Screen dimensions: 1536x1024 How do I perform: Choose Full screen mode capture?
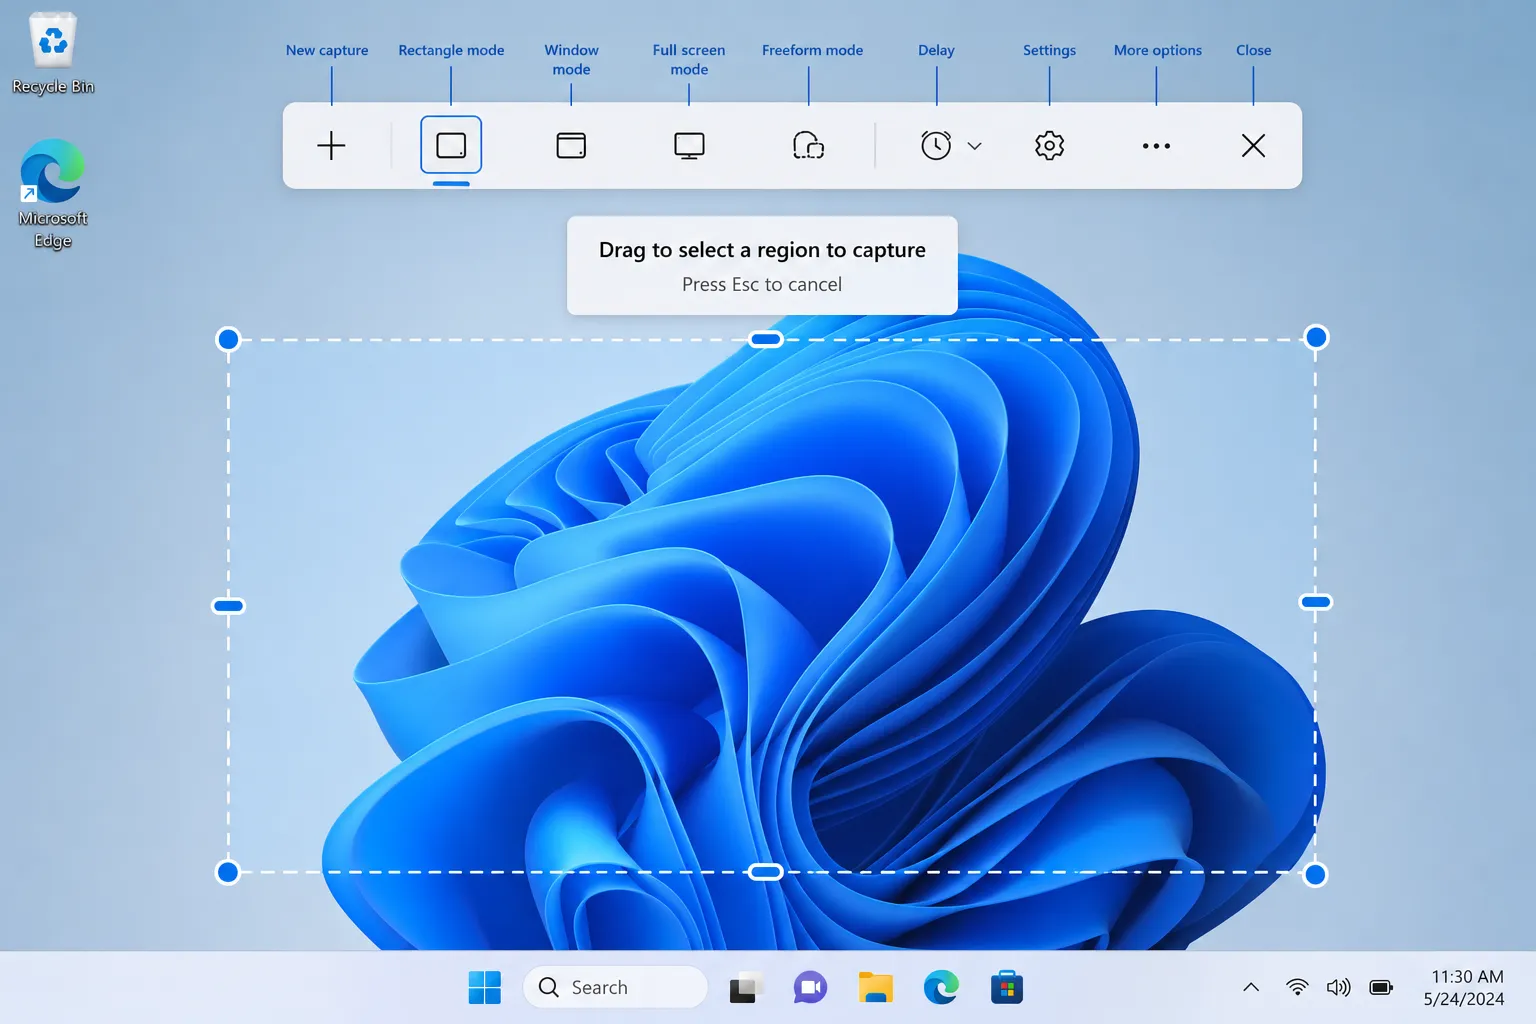689,146
